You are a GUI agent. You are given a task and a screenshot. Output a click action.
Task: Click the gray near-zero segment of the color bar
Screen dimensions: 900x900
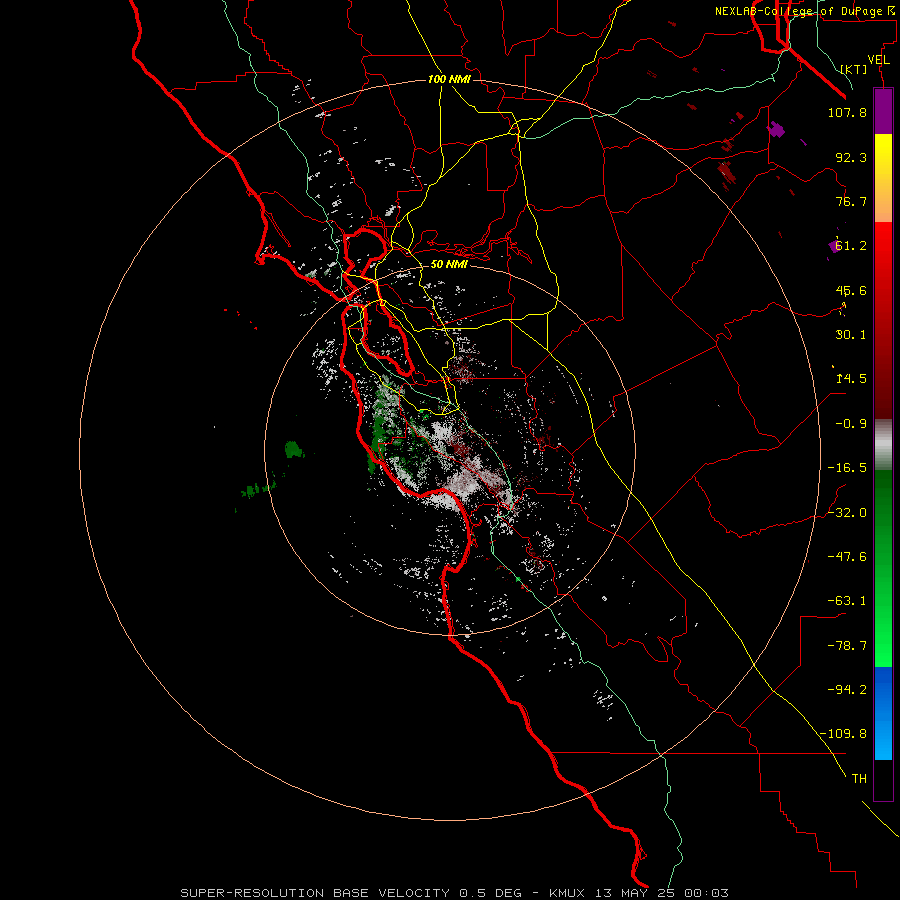coord(883,445)
